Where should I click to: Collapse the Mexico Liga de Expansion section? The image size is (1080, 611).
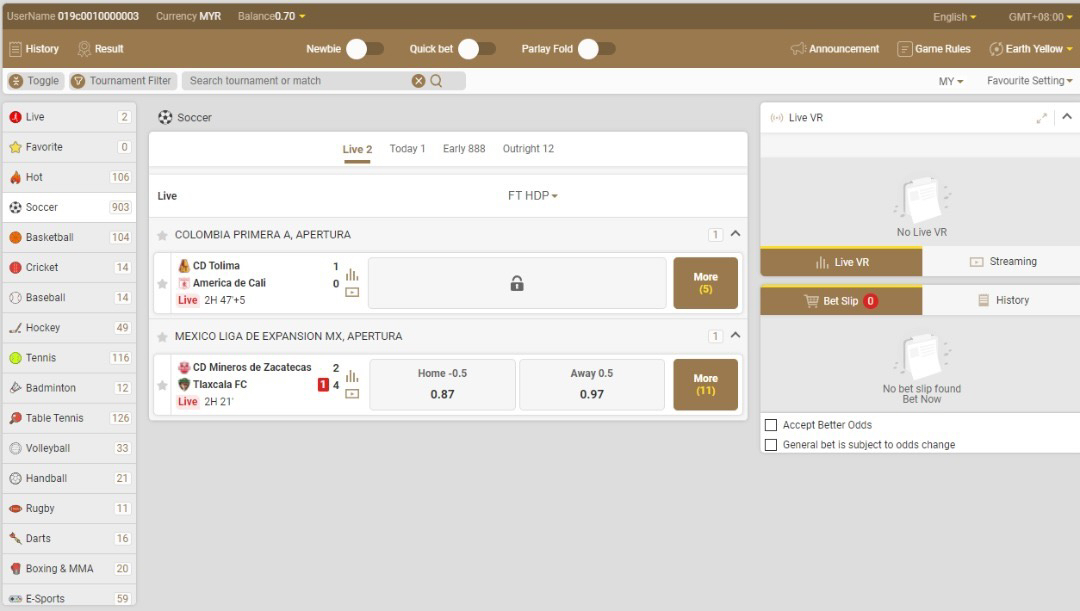736,336
